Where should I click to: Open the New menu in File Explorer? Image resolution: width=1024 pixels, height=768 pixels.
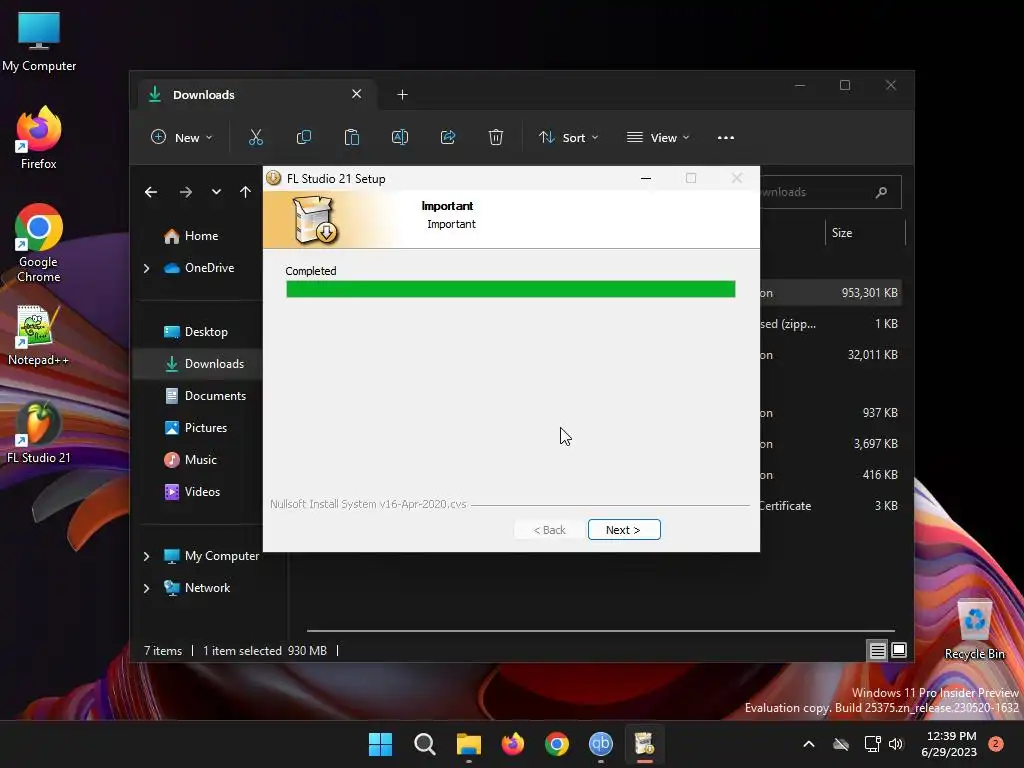click(x=182, y=137)
